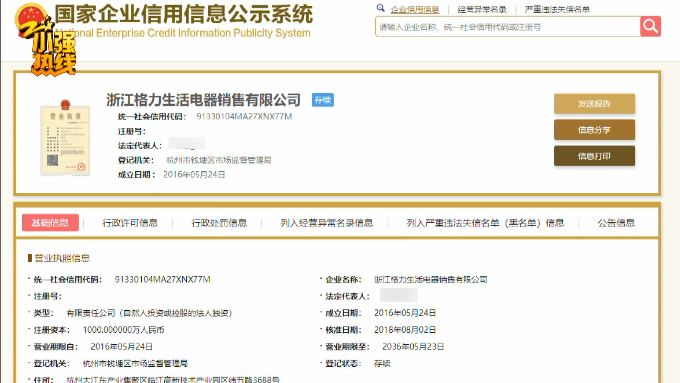
Task: Click the 登记状态 value 存续
Action: [382, 363]
